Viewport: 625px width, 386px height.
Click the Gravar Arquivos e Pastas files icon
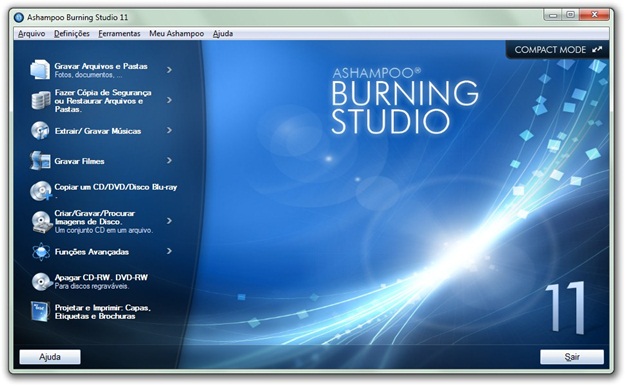tap(40, 69)
